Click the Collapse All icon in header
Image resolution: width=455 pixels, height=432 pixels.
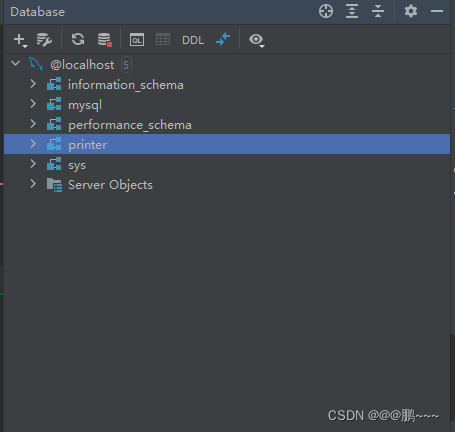pos(378,11)
